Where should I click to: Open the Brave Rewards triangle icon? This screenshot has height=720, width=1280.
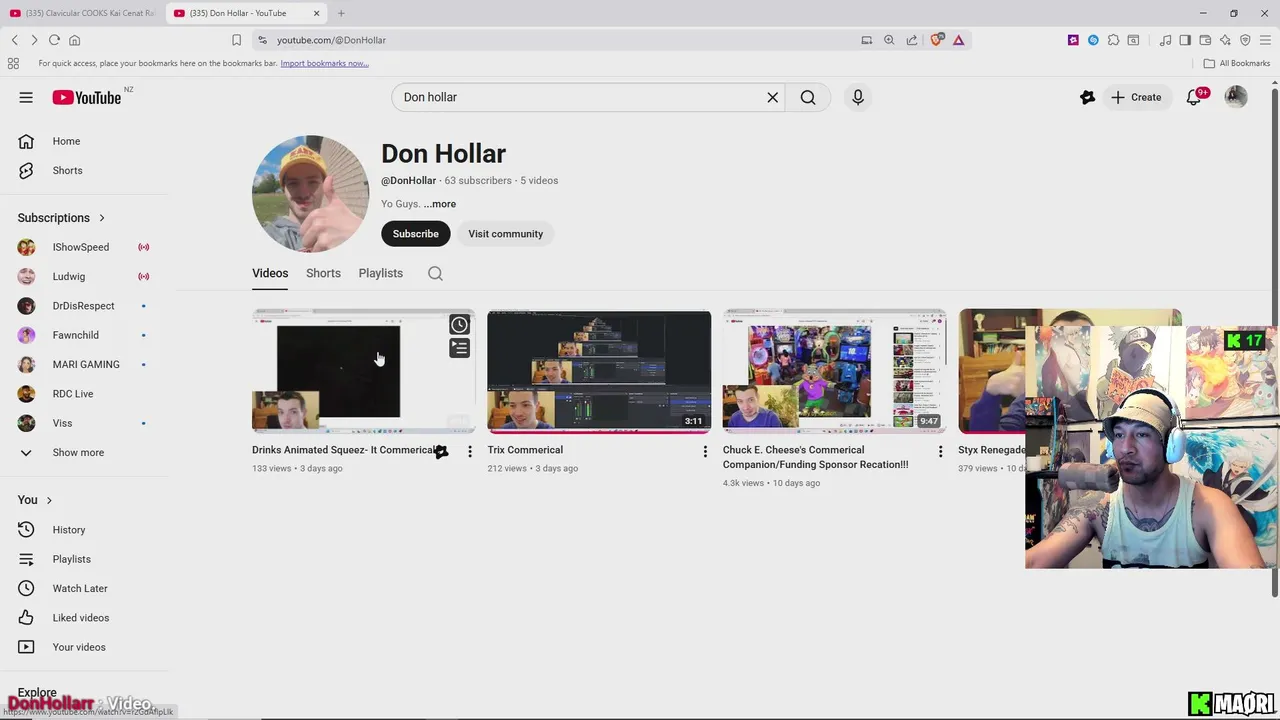(958, 40)
